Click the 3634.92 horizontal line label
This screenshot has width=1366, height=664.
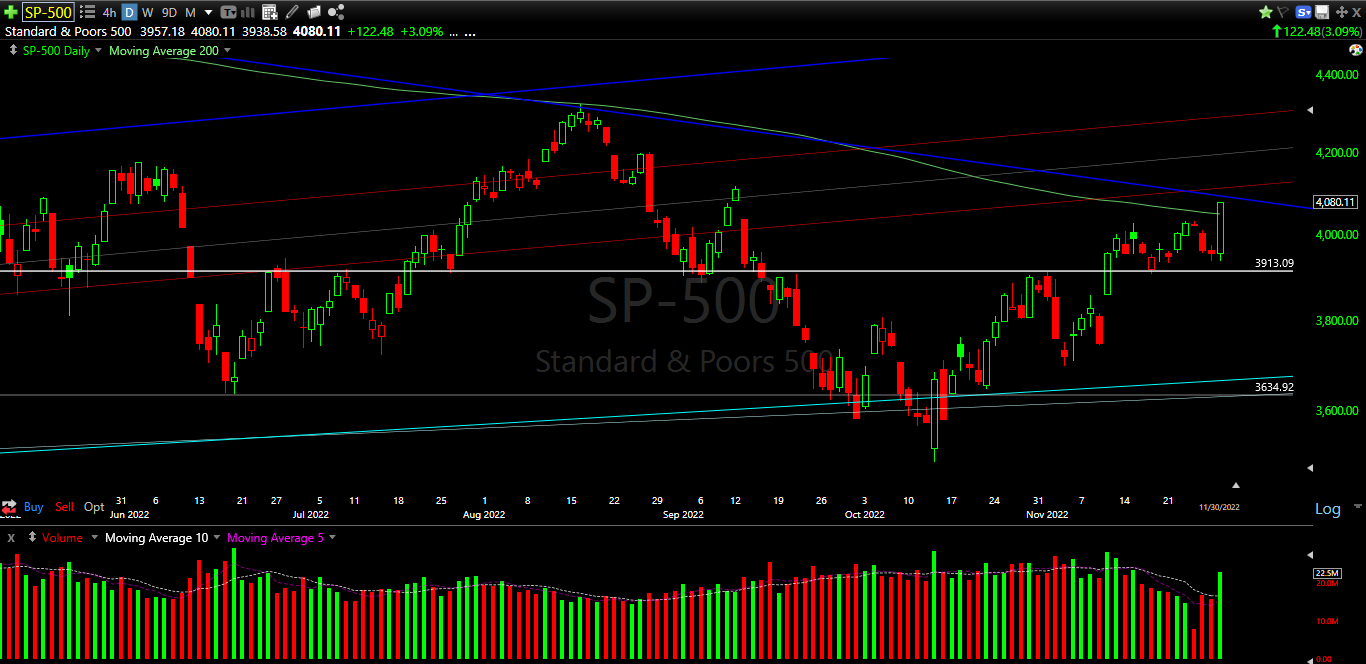point(1274,387)
